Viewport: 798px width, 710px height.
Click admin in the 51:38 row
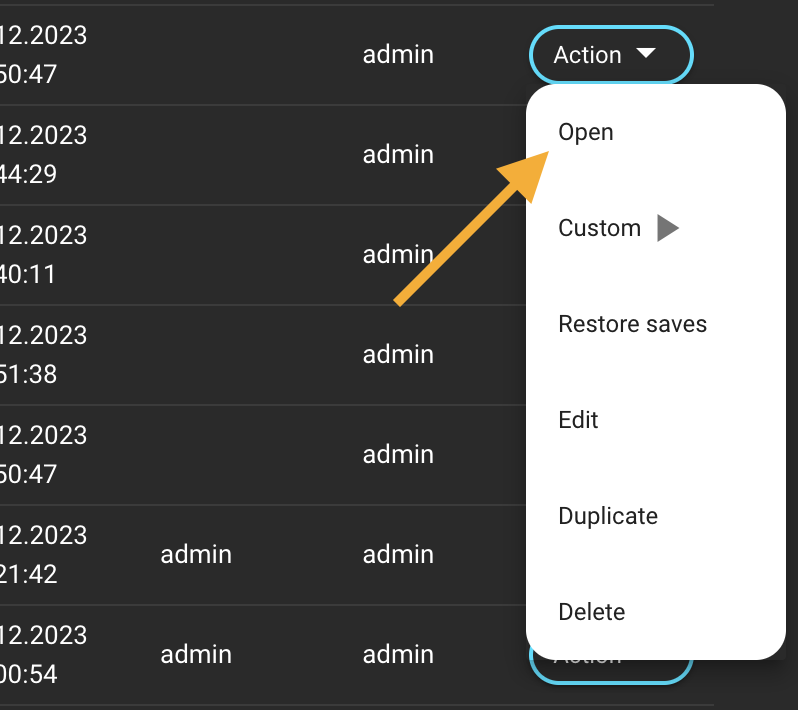click(x=398, y=355)
